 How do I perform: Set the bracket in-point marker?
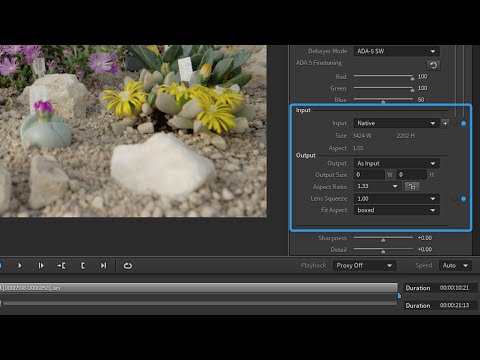coord(83,266)
